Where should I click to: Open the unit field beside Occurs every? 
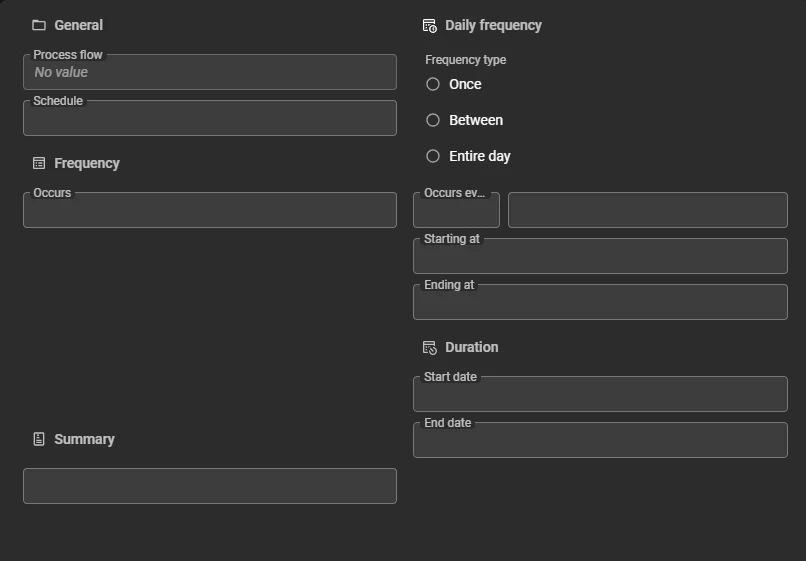click(x=647, y=211)
